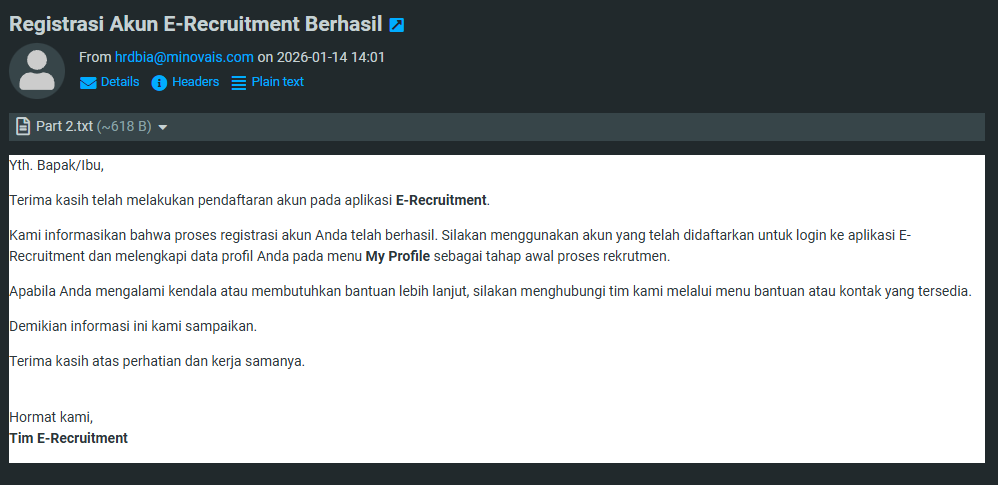Click the attachment size (~618 B)
Screen dimensions: 998x485
point(124,126)
